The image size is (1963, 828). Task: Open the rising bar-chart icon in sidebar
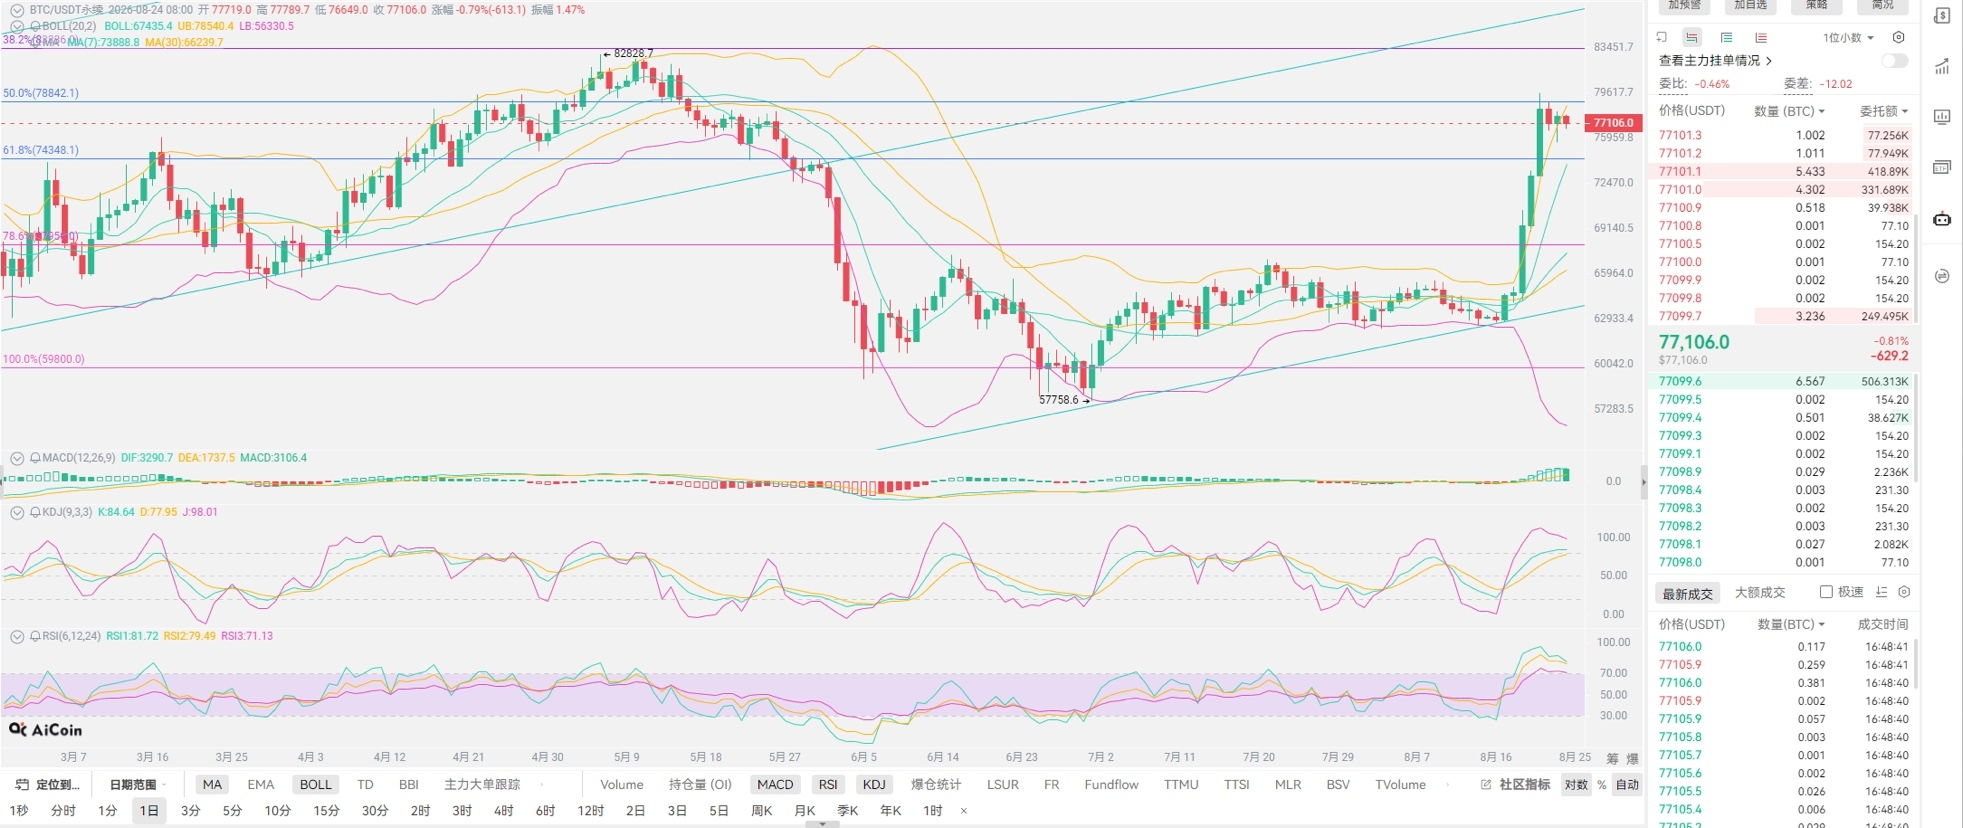[1942, 66]
